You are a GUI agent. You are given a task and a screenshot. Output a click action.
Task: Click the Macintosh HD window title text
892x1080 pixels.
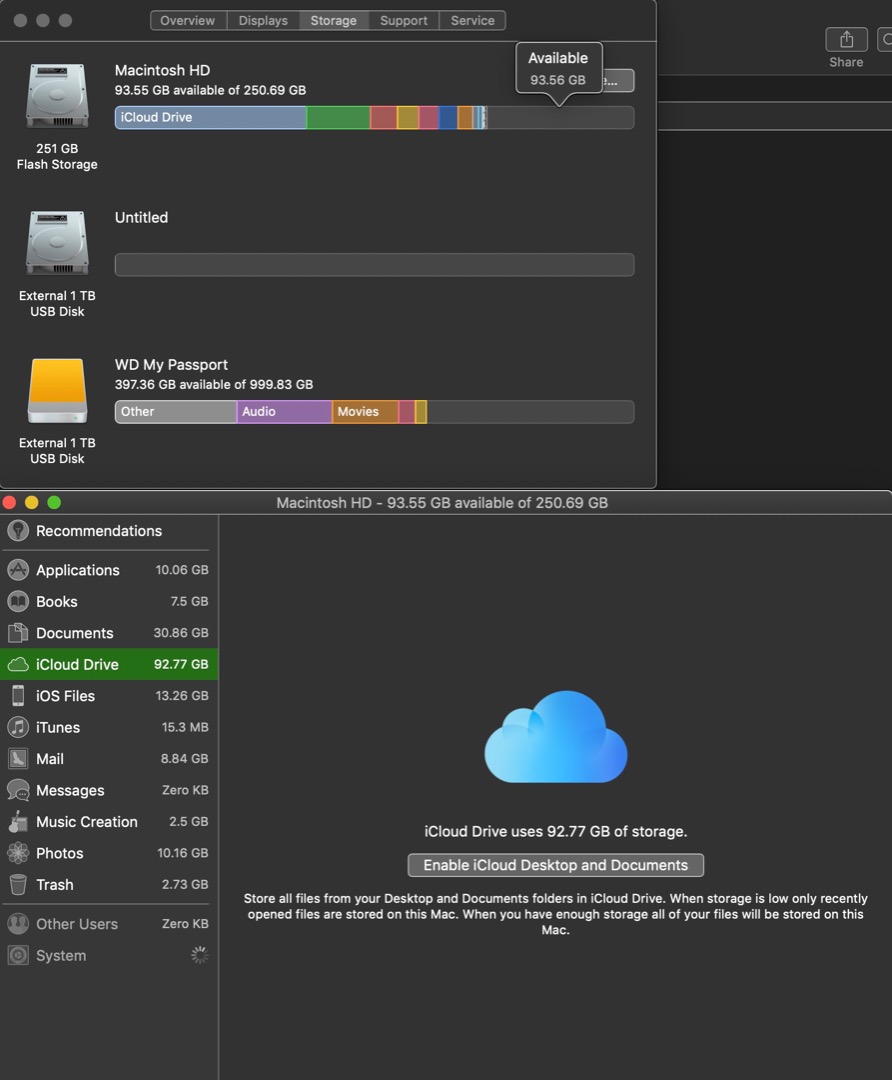(x=442, y=503)
